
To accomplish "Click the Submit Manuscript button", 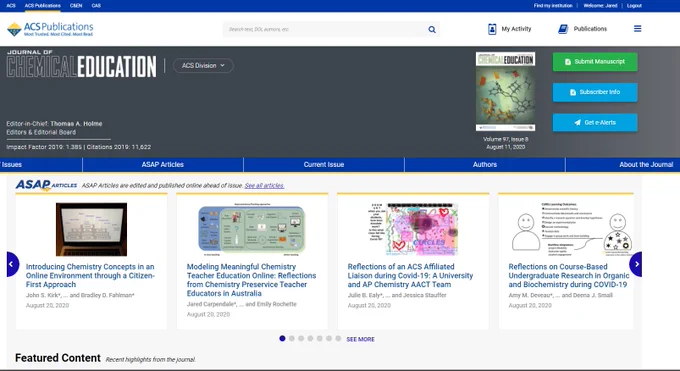I will tap(595, 62).
